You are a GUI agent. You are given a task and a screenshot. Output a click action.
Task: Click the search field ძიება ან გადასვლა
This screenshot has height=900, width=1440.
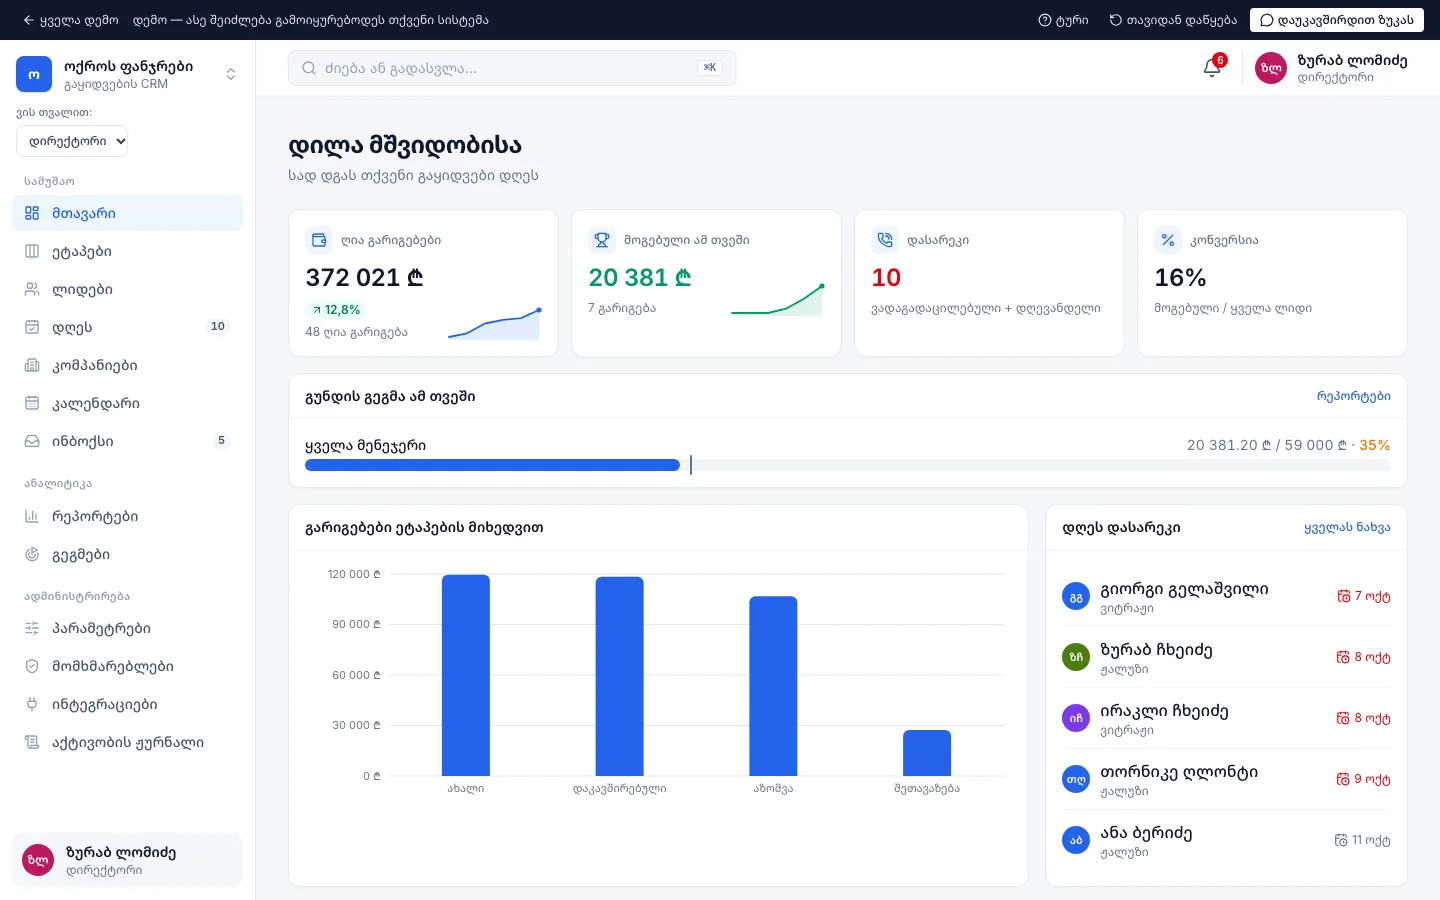tap(512, 68)
